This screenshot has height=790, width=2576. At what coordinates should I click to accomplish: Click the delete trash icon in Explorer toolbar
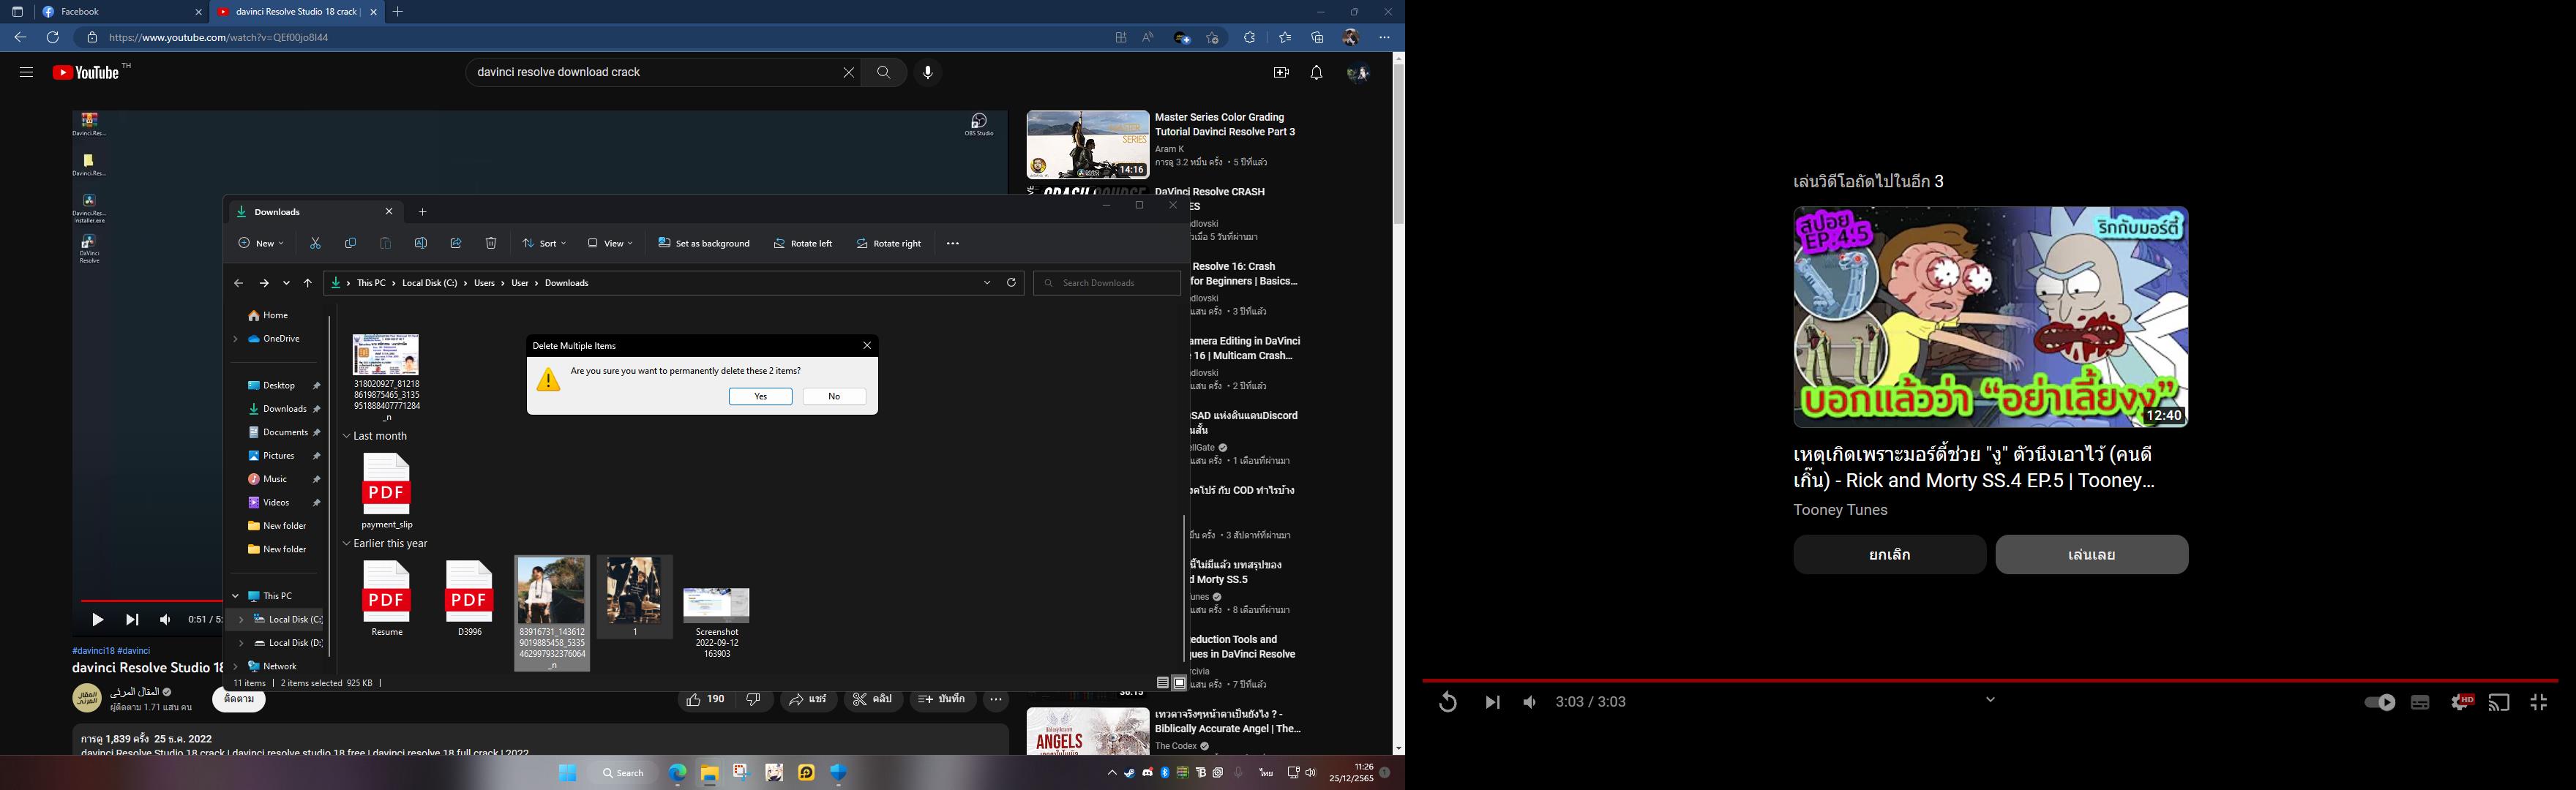[x=491, y=243]
